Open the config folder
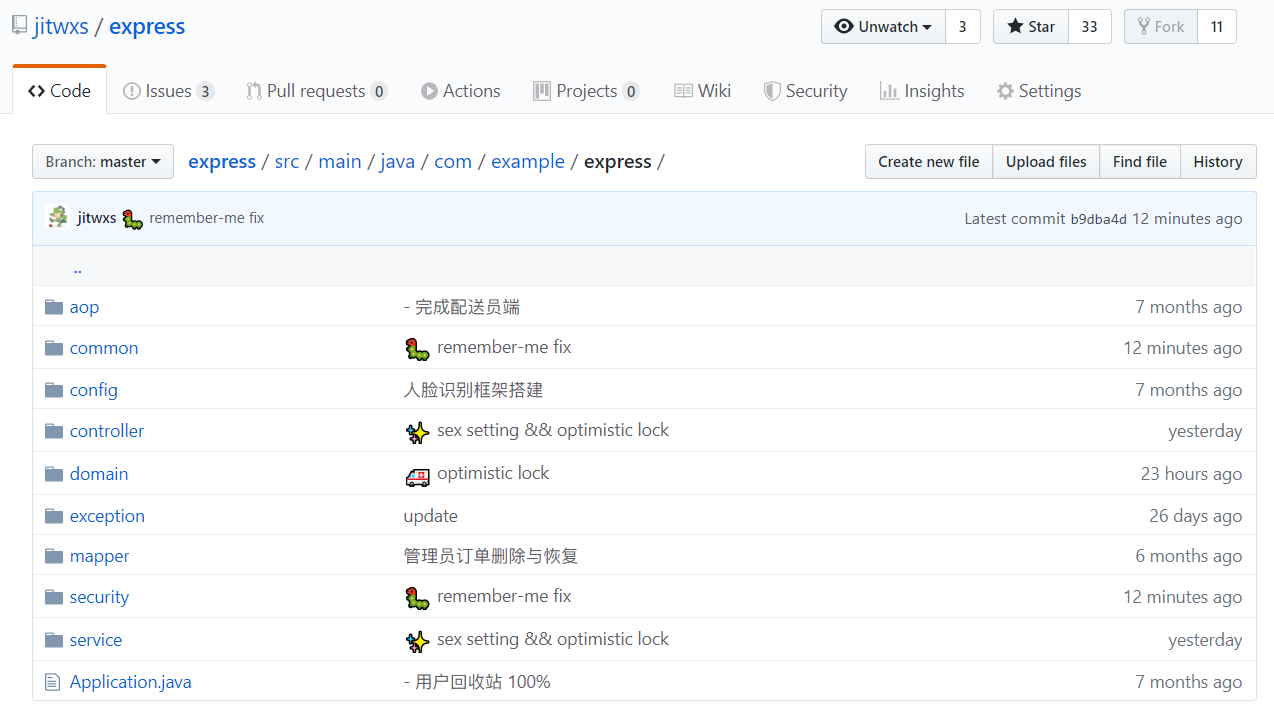Image resolution: width=1274 pixels, height=711 pixels. [x=94, y=390]
